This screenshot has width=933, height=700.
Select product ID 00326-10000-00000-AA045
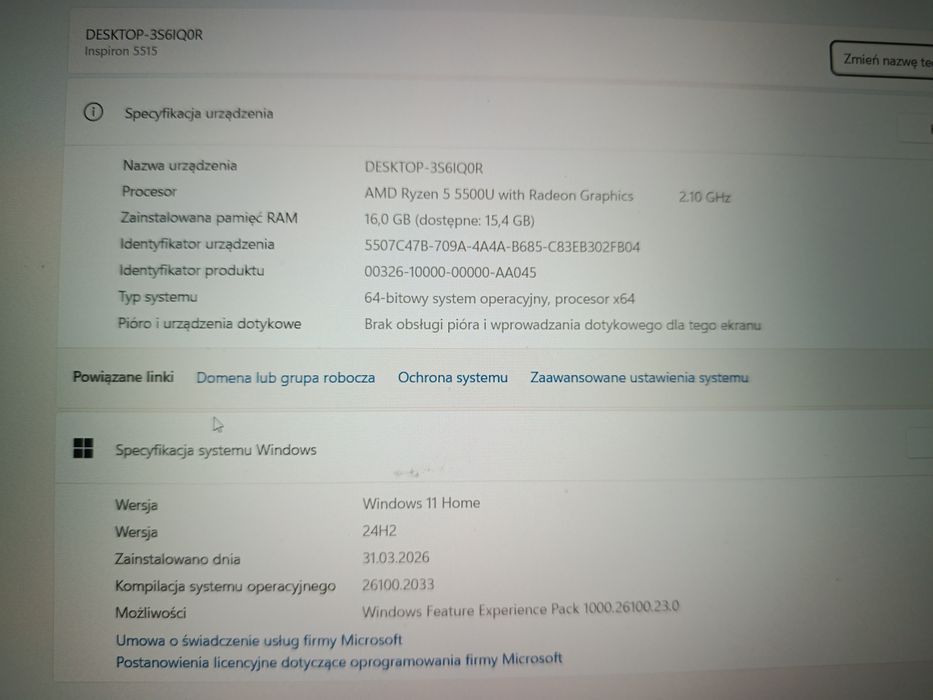pos(450,273)
